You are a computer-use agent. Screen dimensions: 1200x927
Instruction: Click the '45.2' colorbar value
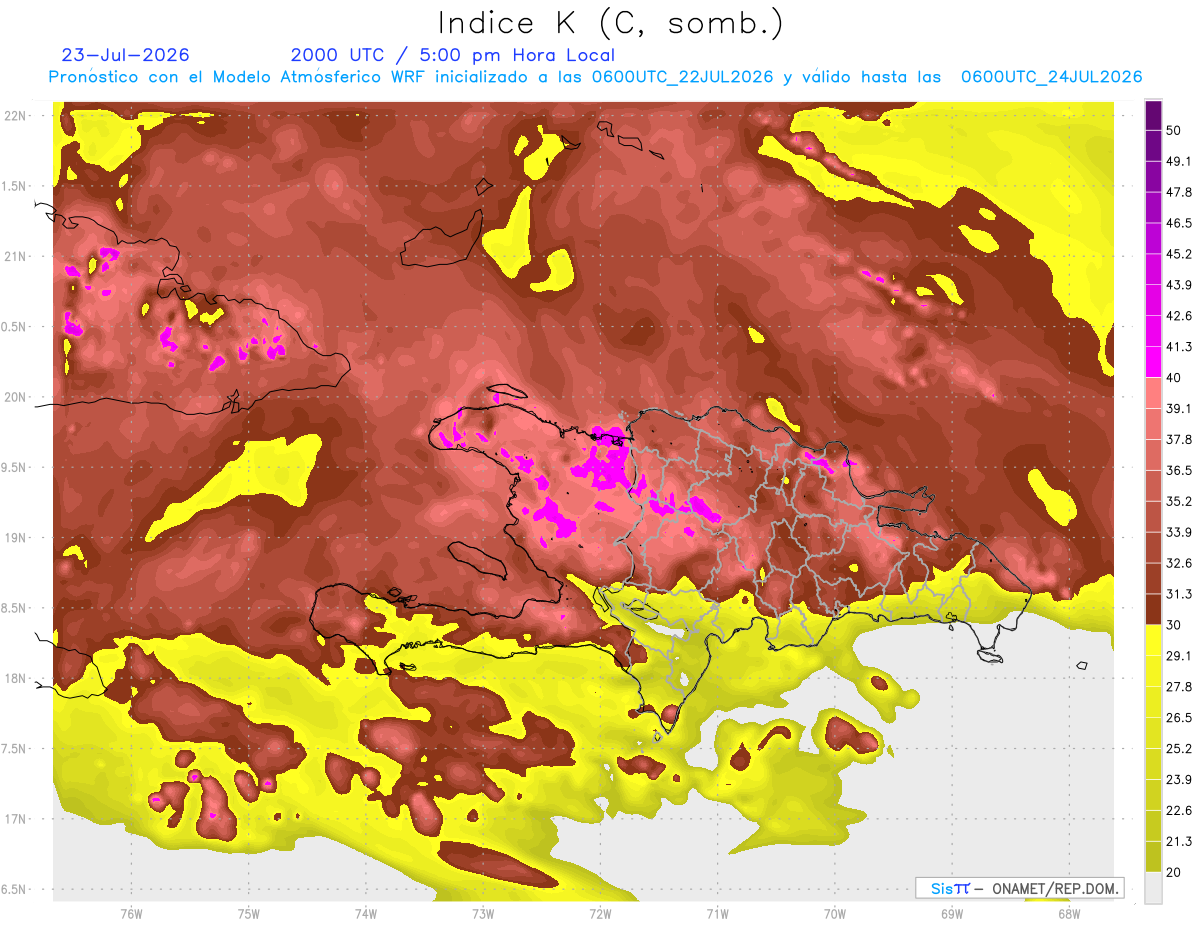pos(1179,254)
